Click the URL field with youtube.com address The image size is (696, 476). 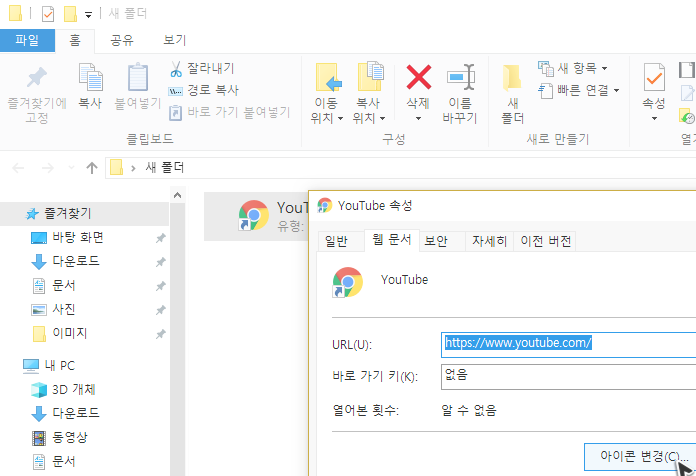click(x=569, y=345)
